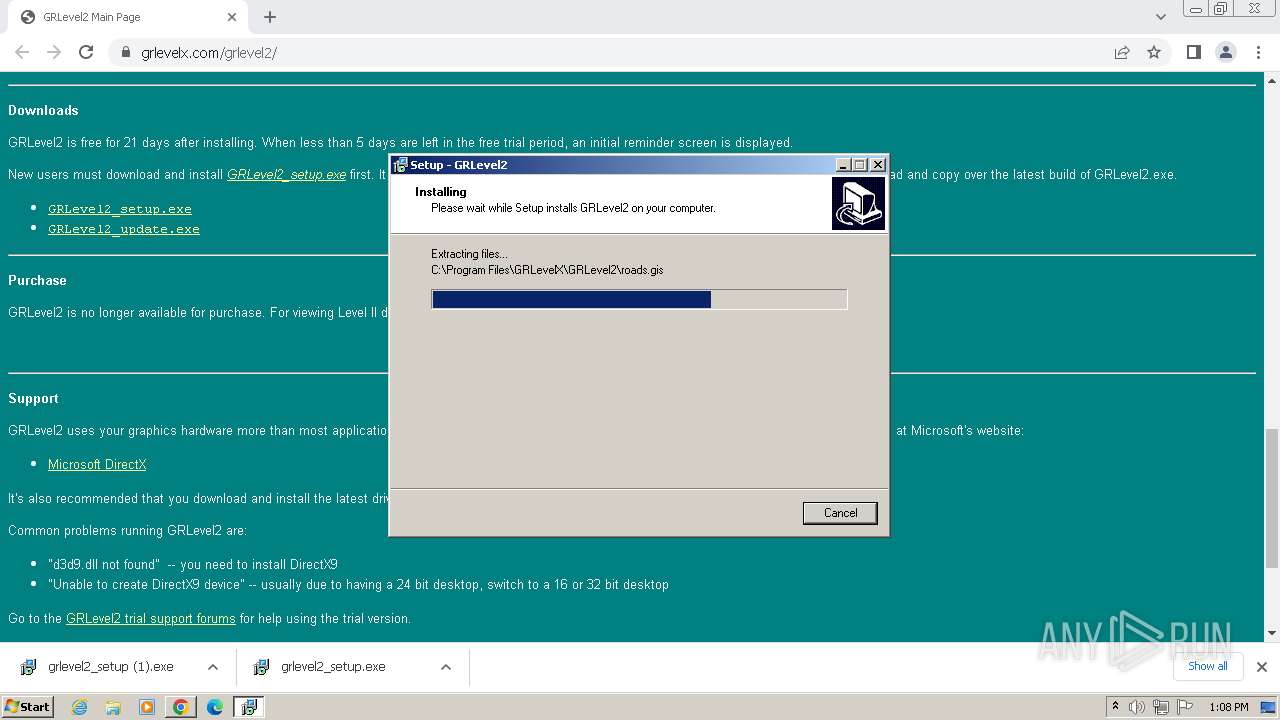Click the Purchase section heading

(37, 280)
